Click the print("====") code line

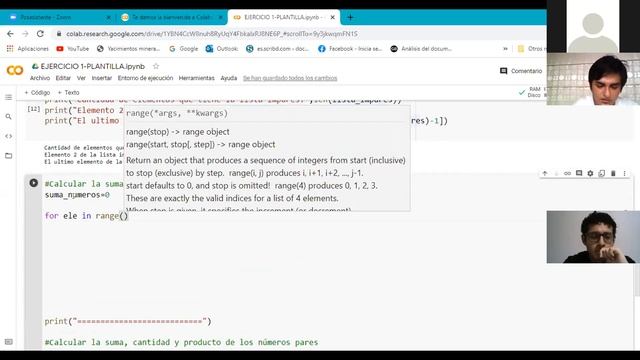tap(128, 321)
